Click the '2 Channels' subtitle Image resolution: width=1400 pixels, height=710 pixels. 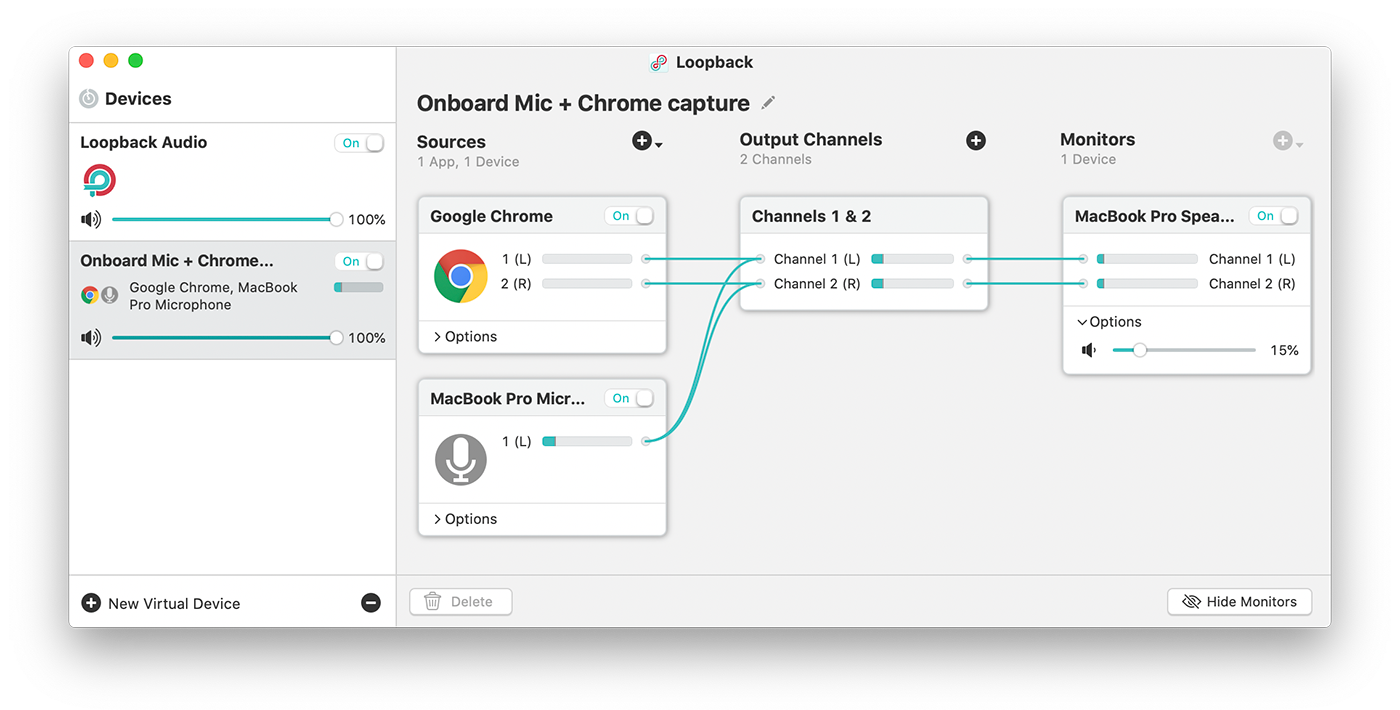(x=776, y=160)
